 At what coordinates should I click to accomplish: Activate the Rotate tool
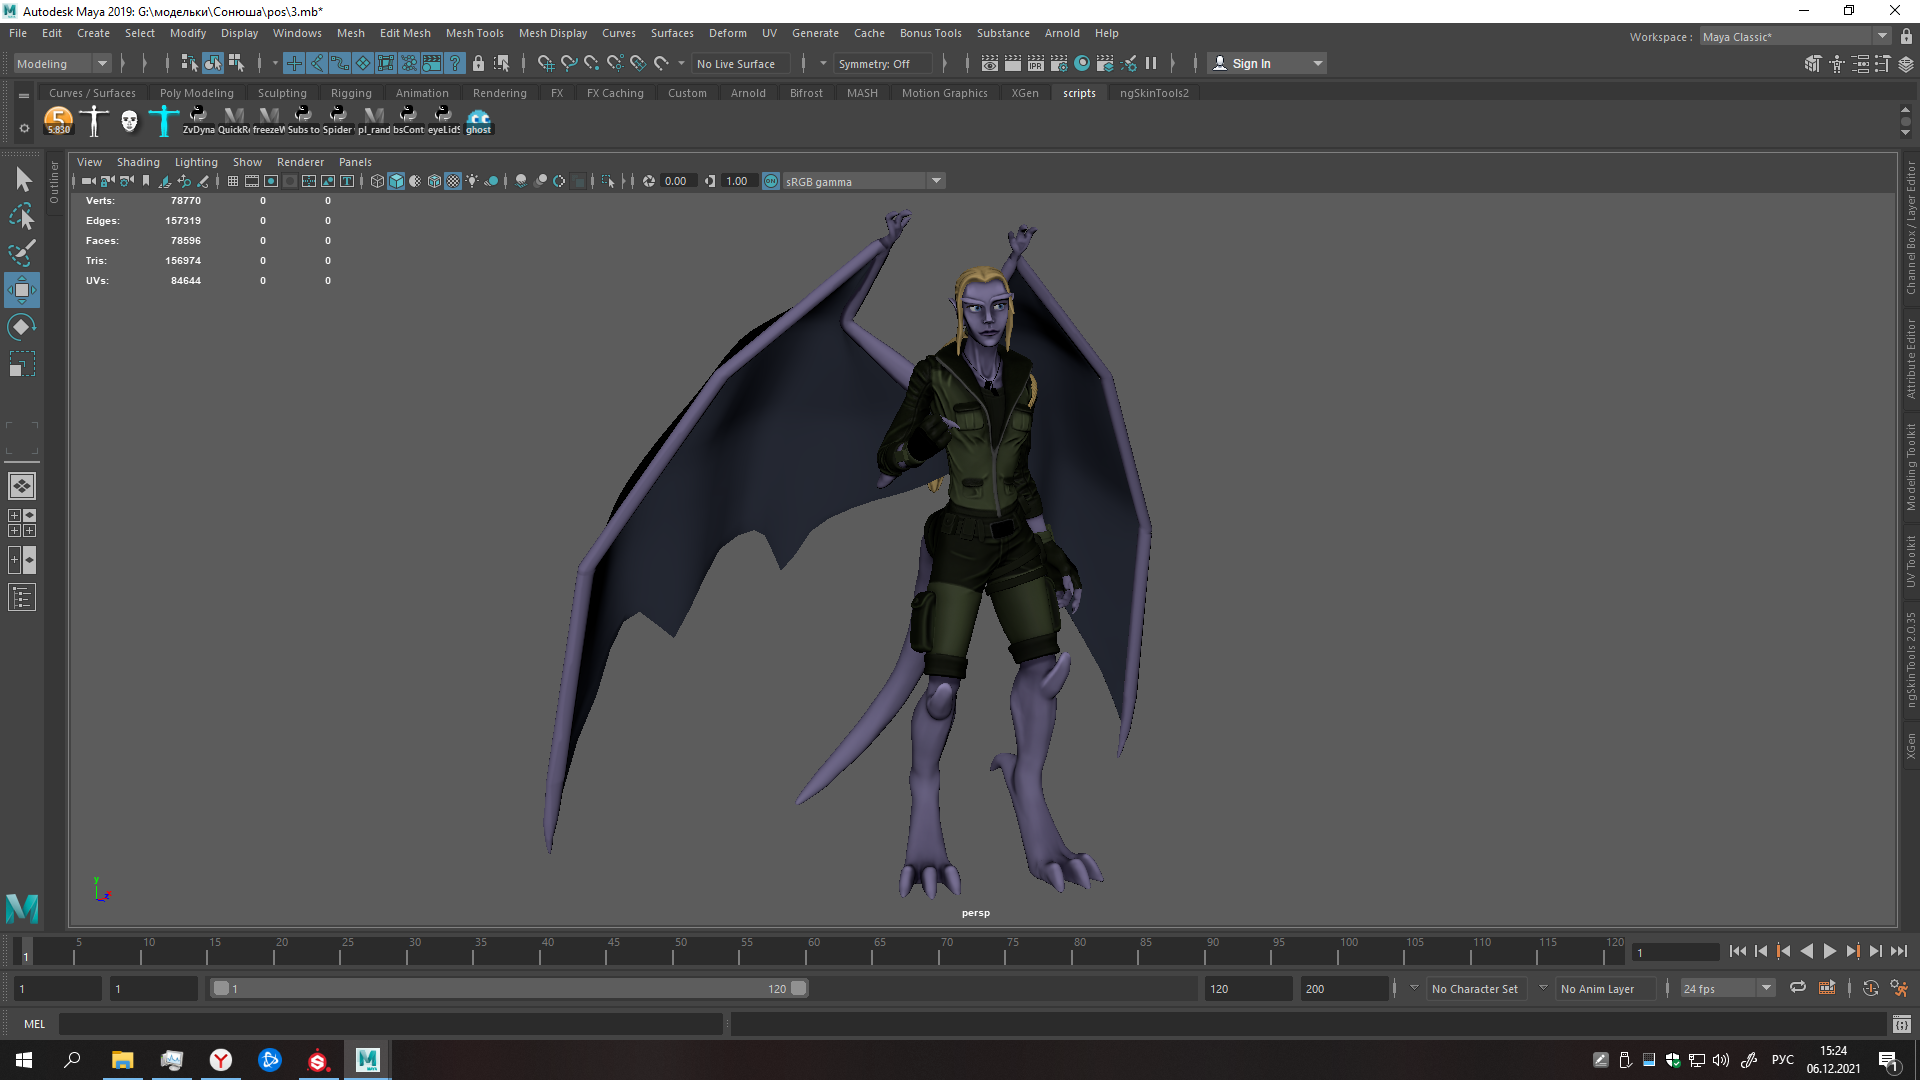click(x=21, y=327)
